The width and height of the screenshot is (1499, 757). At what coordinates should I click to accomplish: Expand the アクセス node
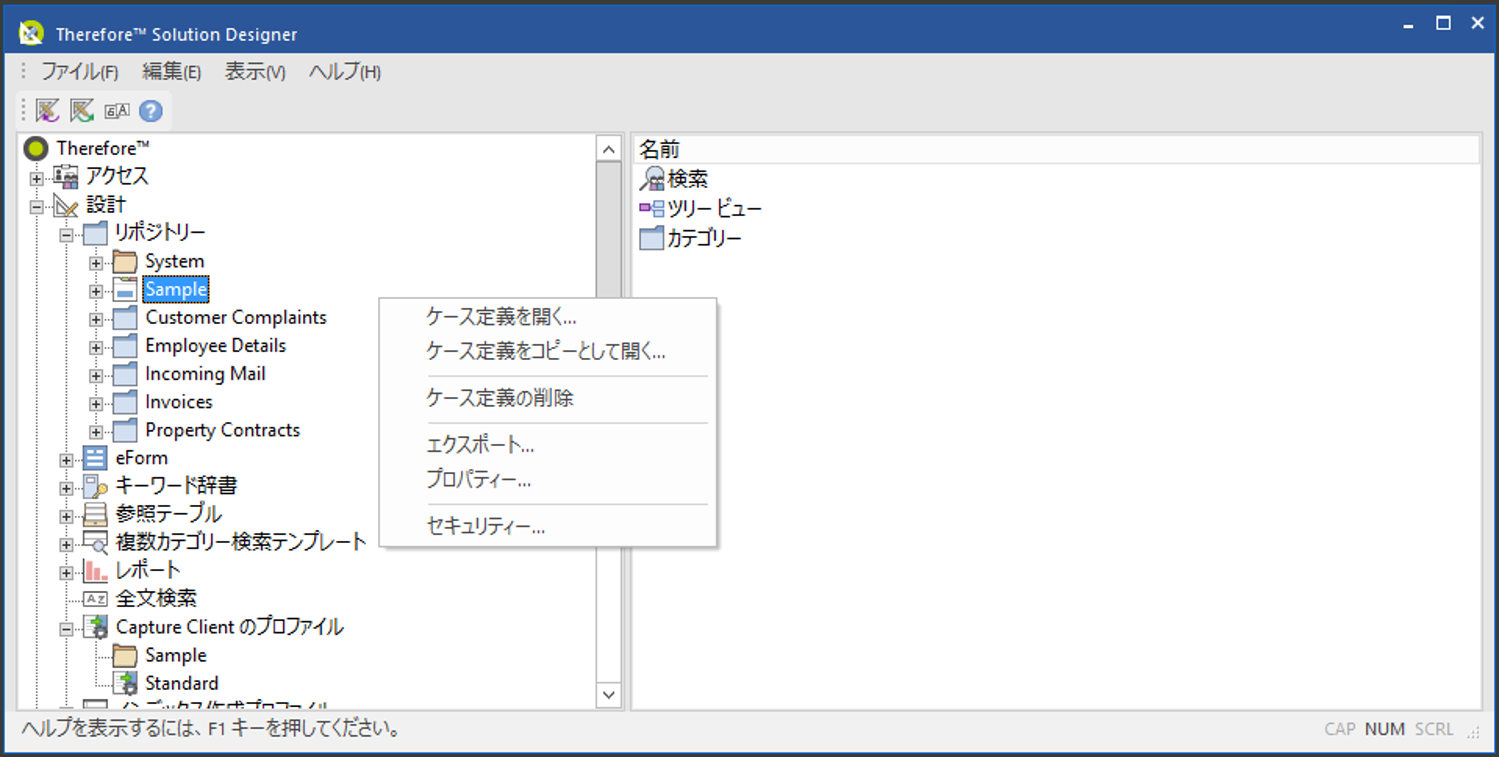37,179
